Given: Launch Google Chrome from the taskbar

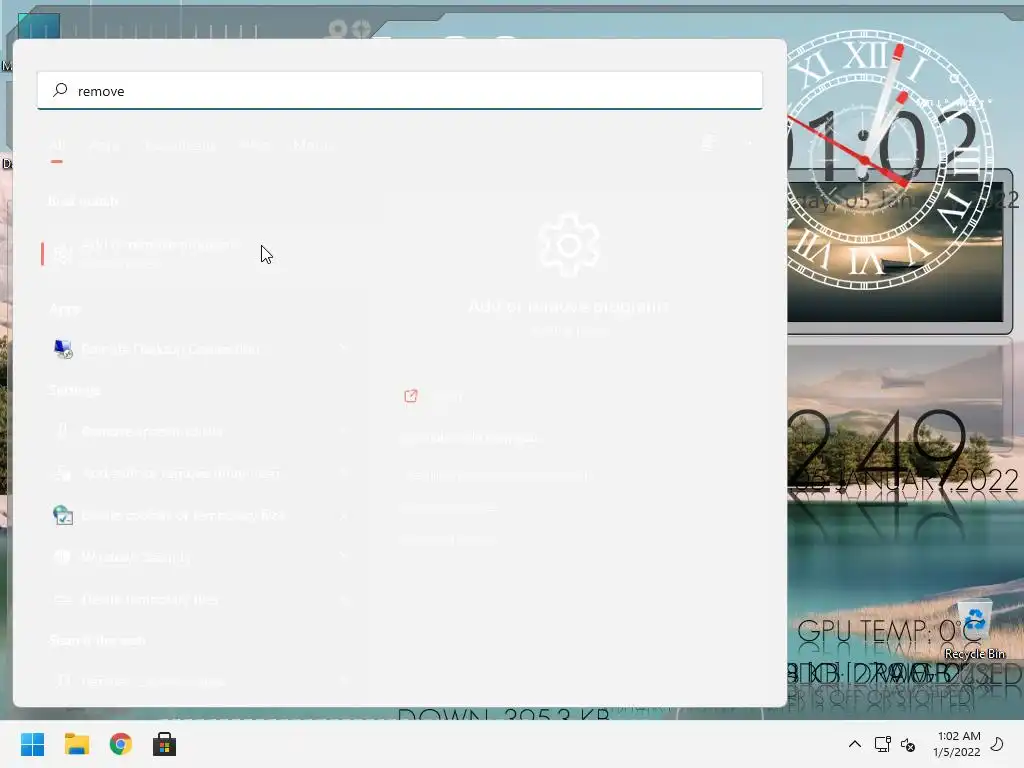Looking at the screenshot, I should pos(121,744).
